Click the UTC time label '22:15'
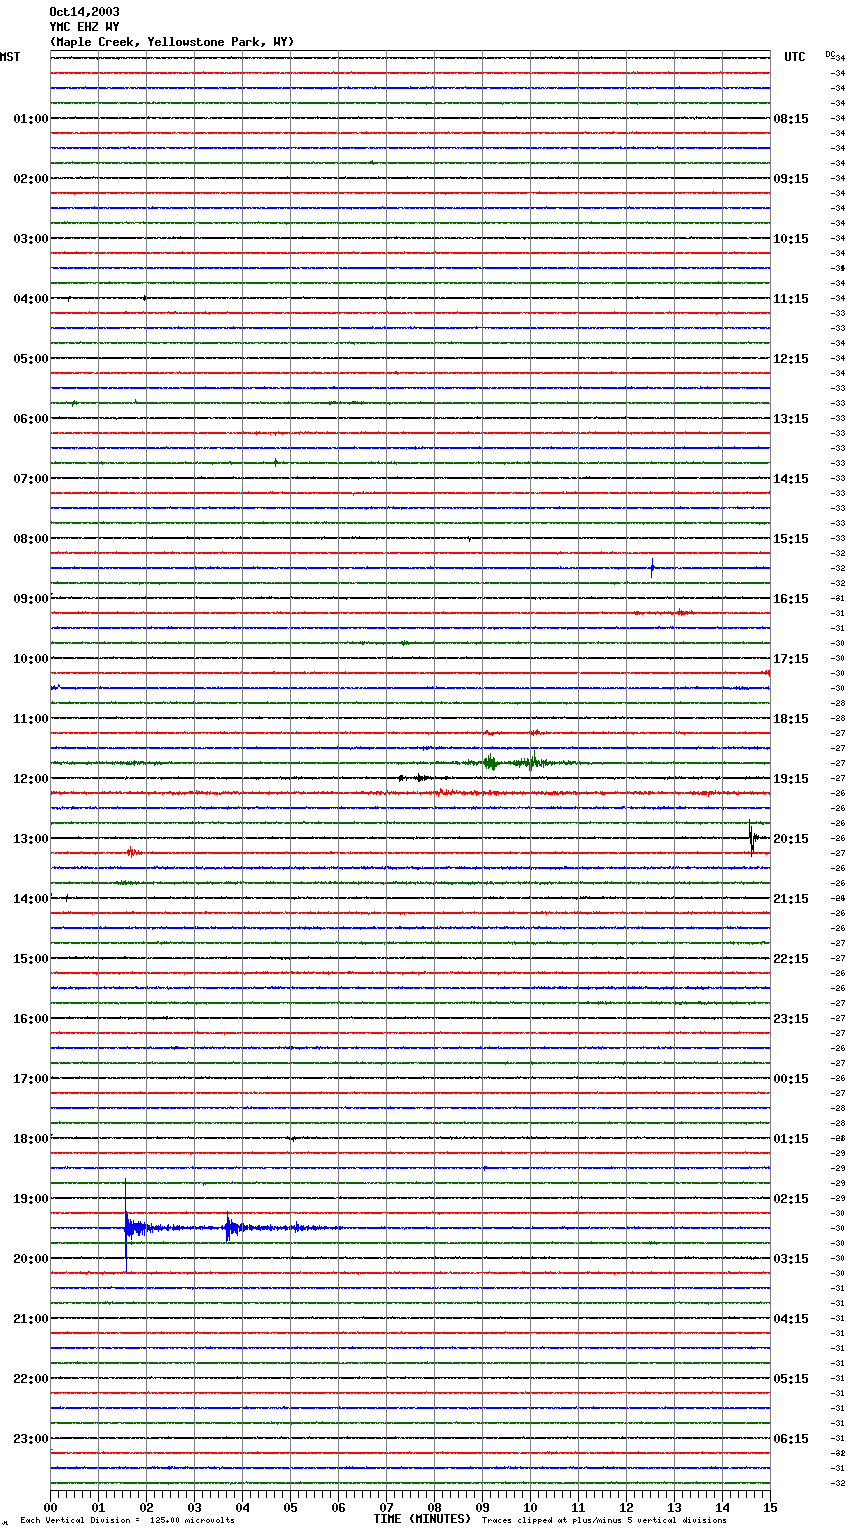The image size is (850, 1534). click(x=791, y=959)
